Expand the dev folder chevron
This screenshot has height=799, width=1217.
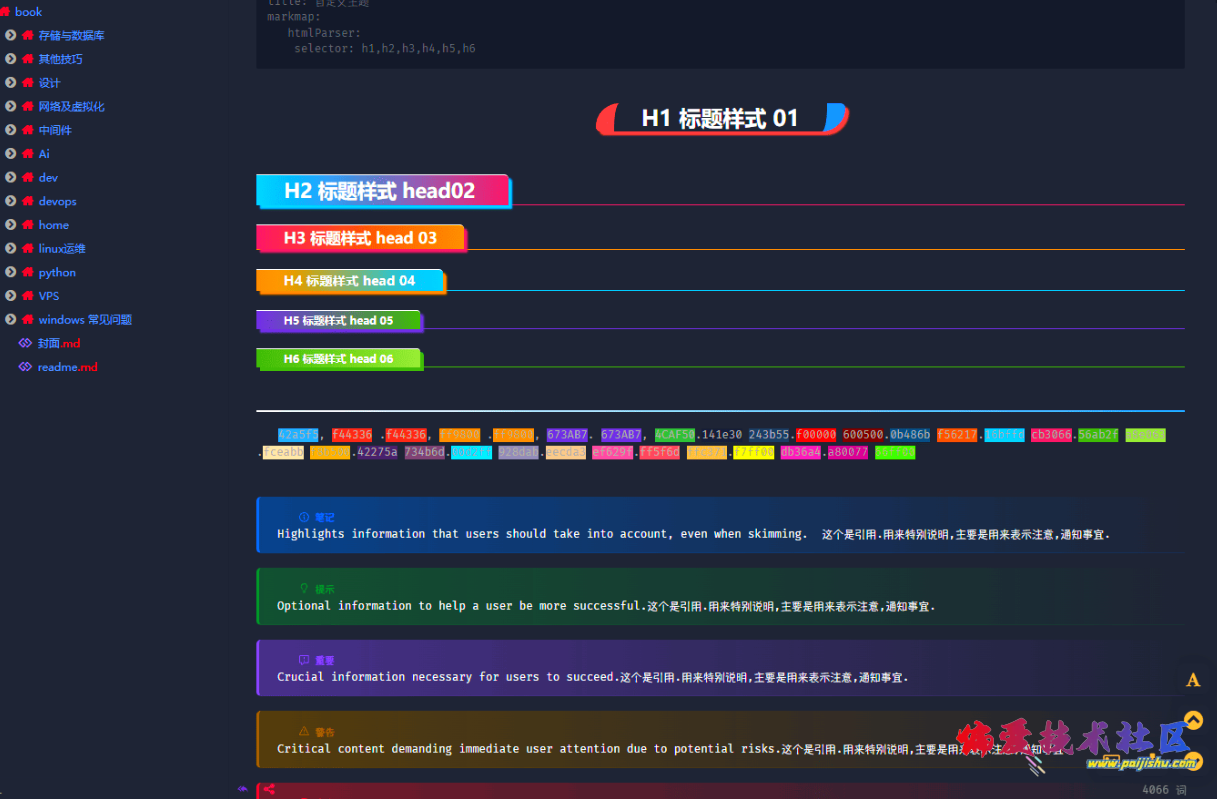click(x=10, y=177)
